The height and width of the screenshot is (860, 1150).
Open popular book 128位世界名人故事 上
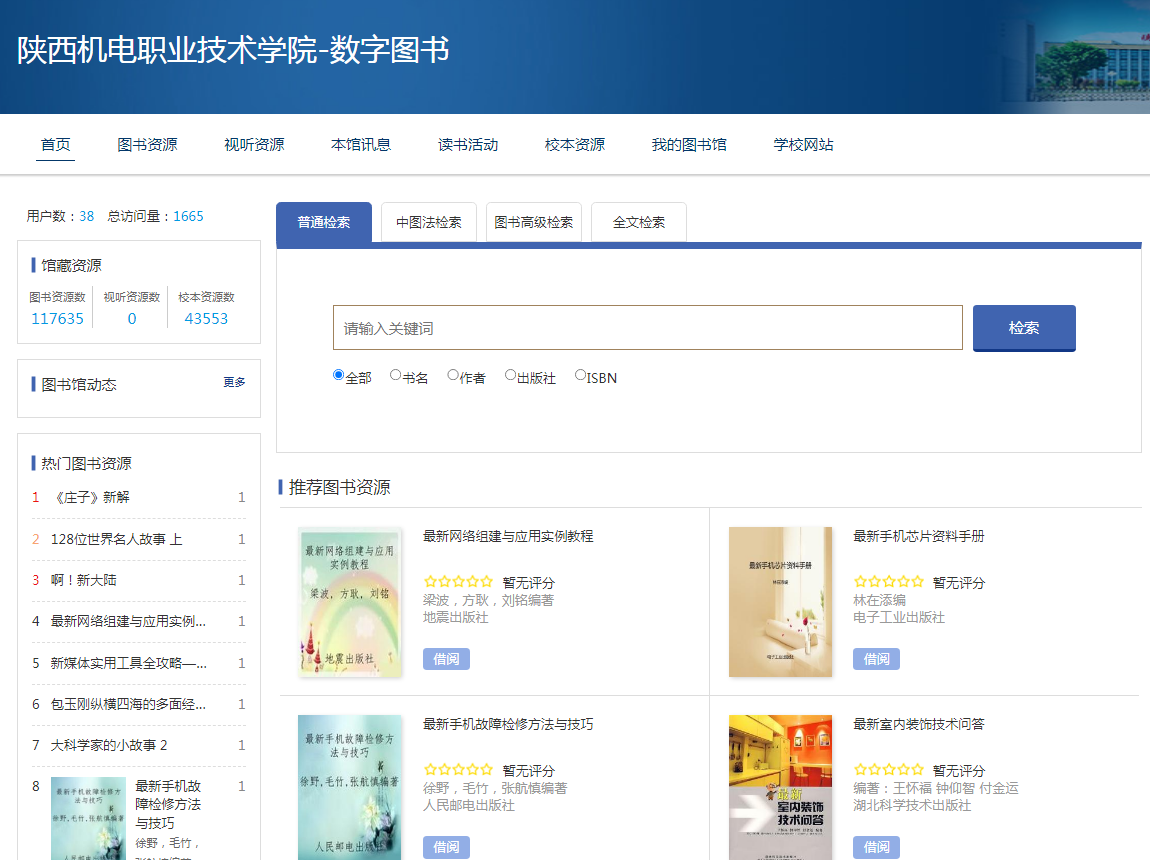[116, 539]
